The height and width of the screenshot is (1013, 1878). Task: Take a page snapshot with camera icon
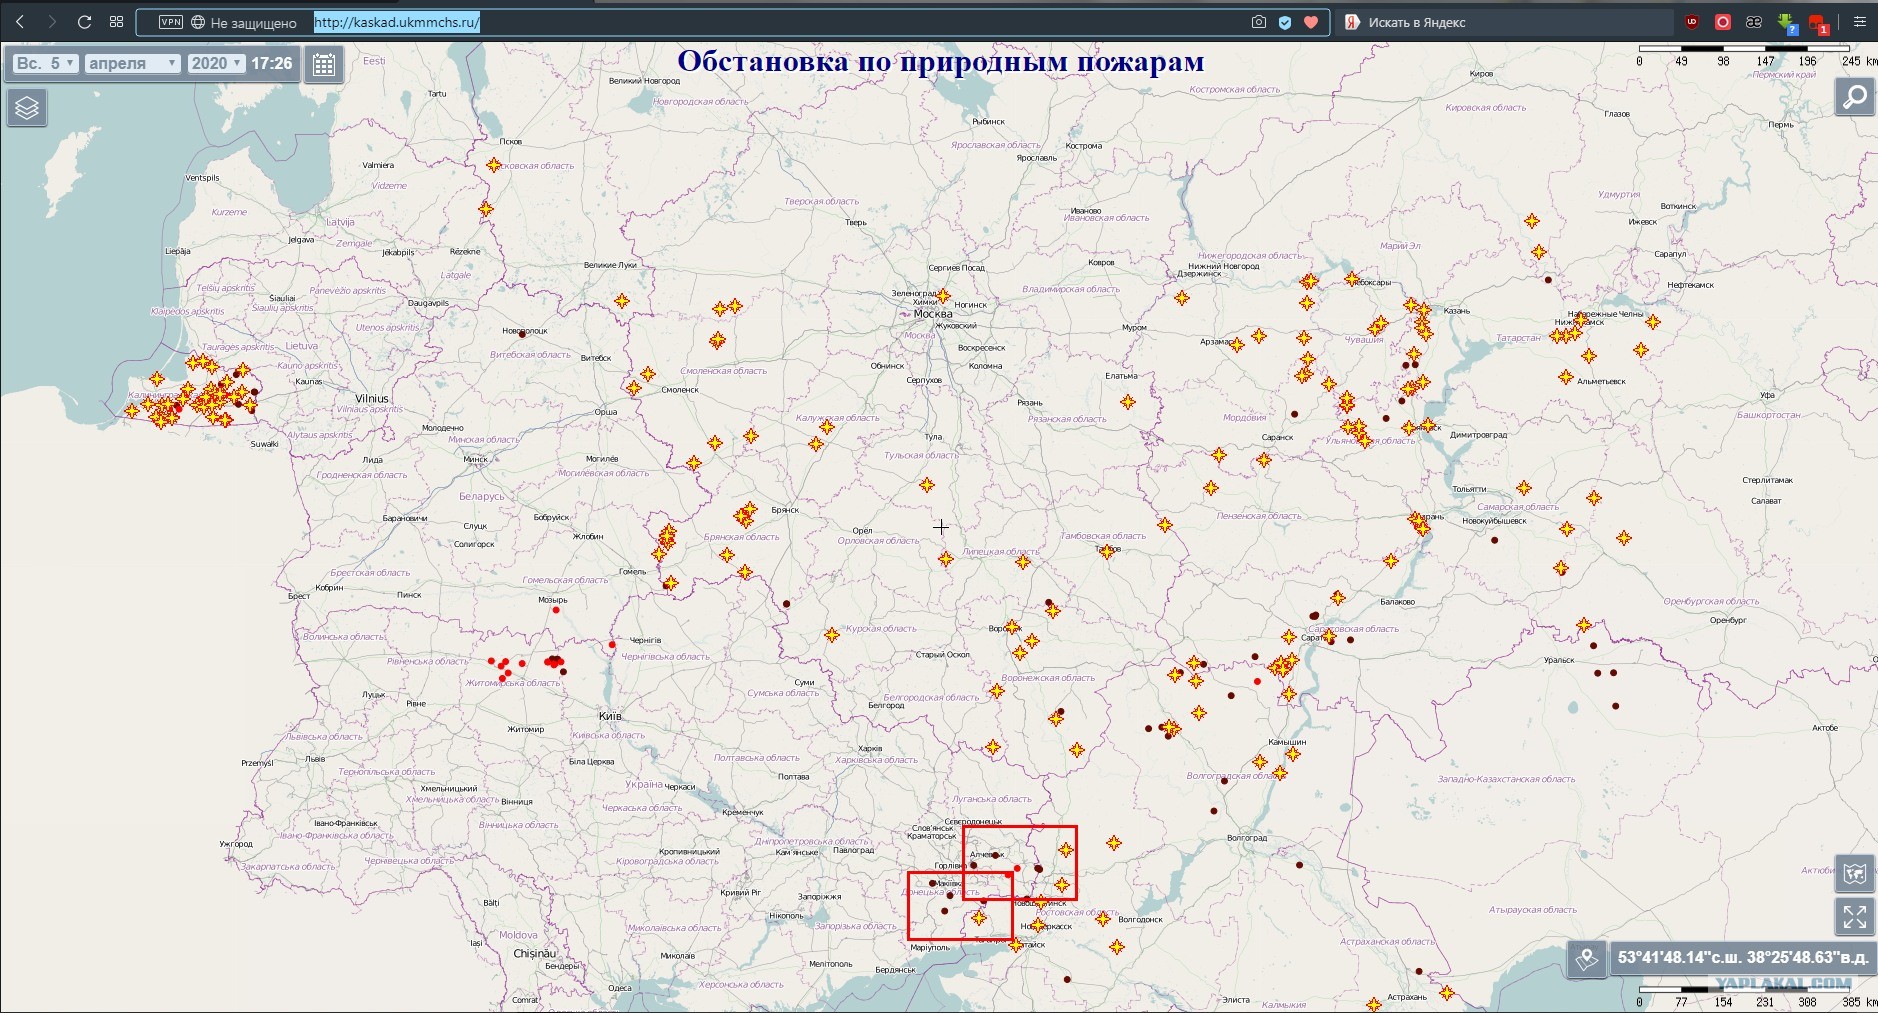tap(1259, 22)
